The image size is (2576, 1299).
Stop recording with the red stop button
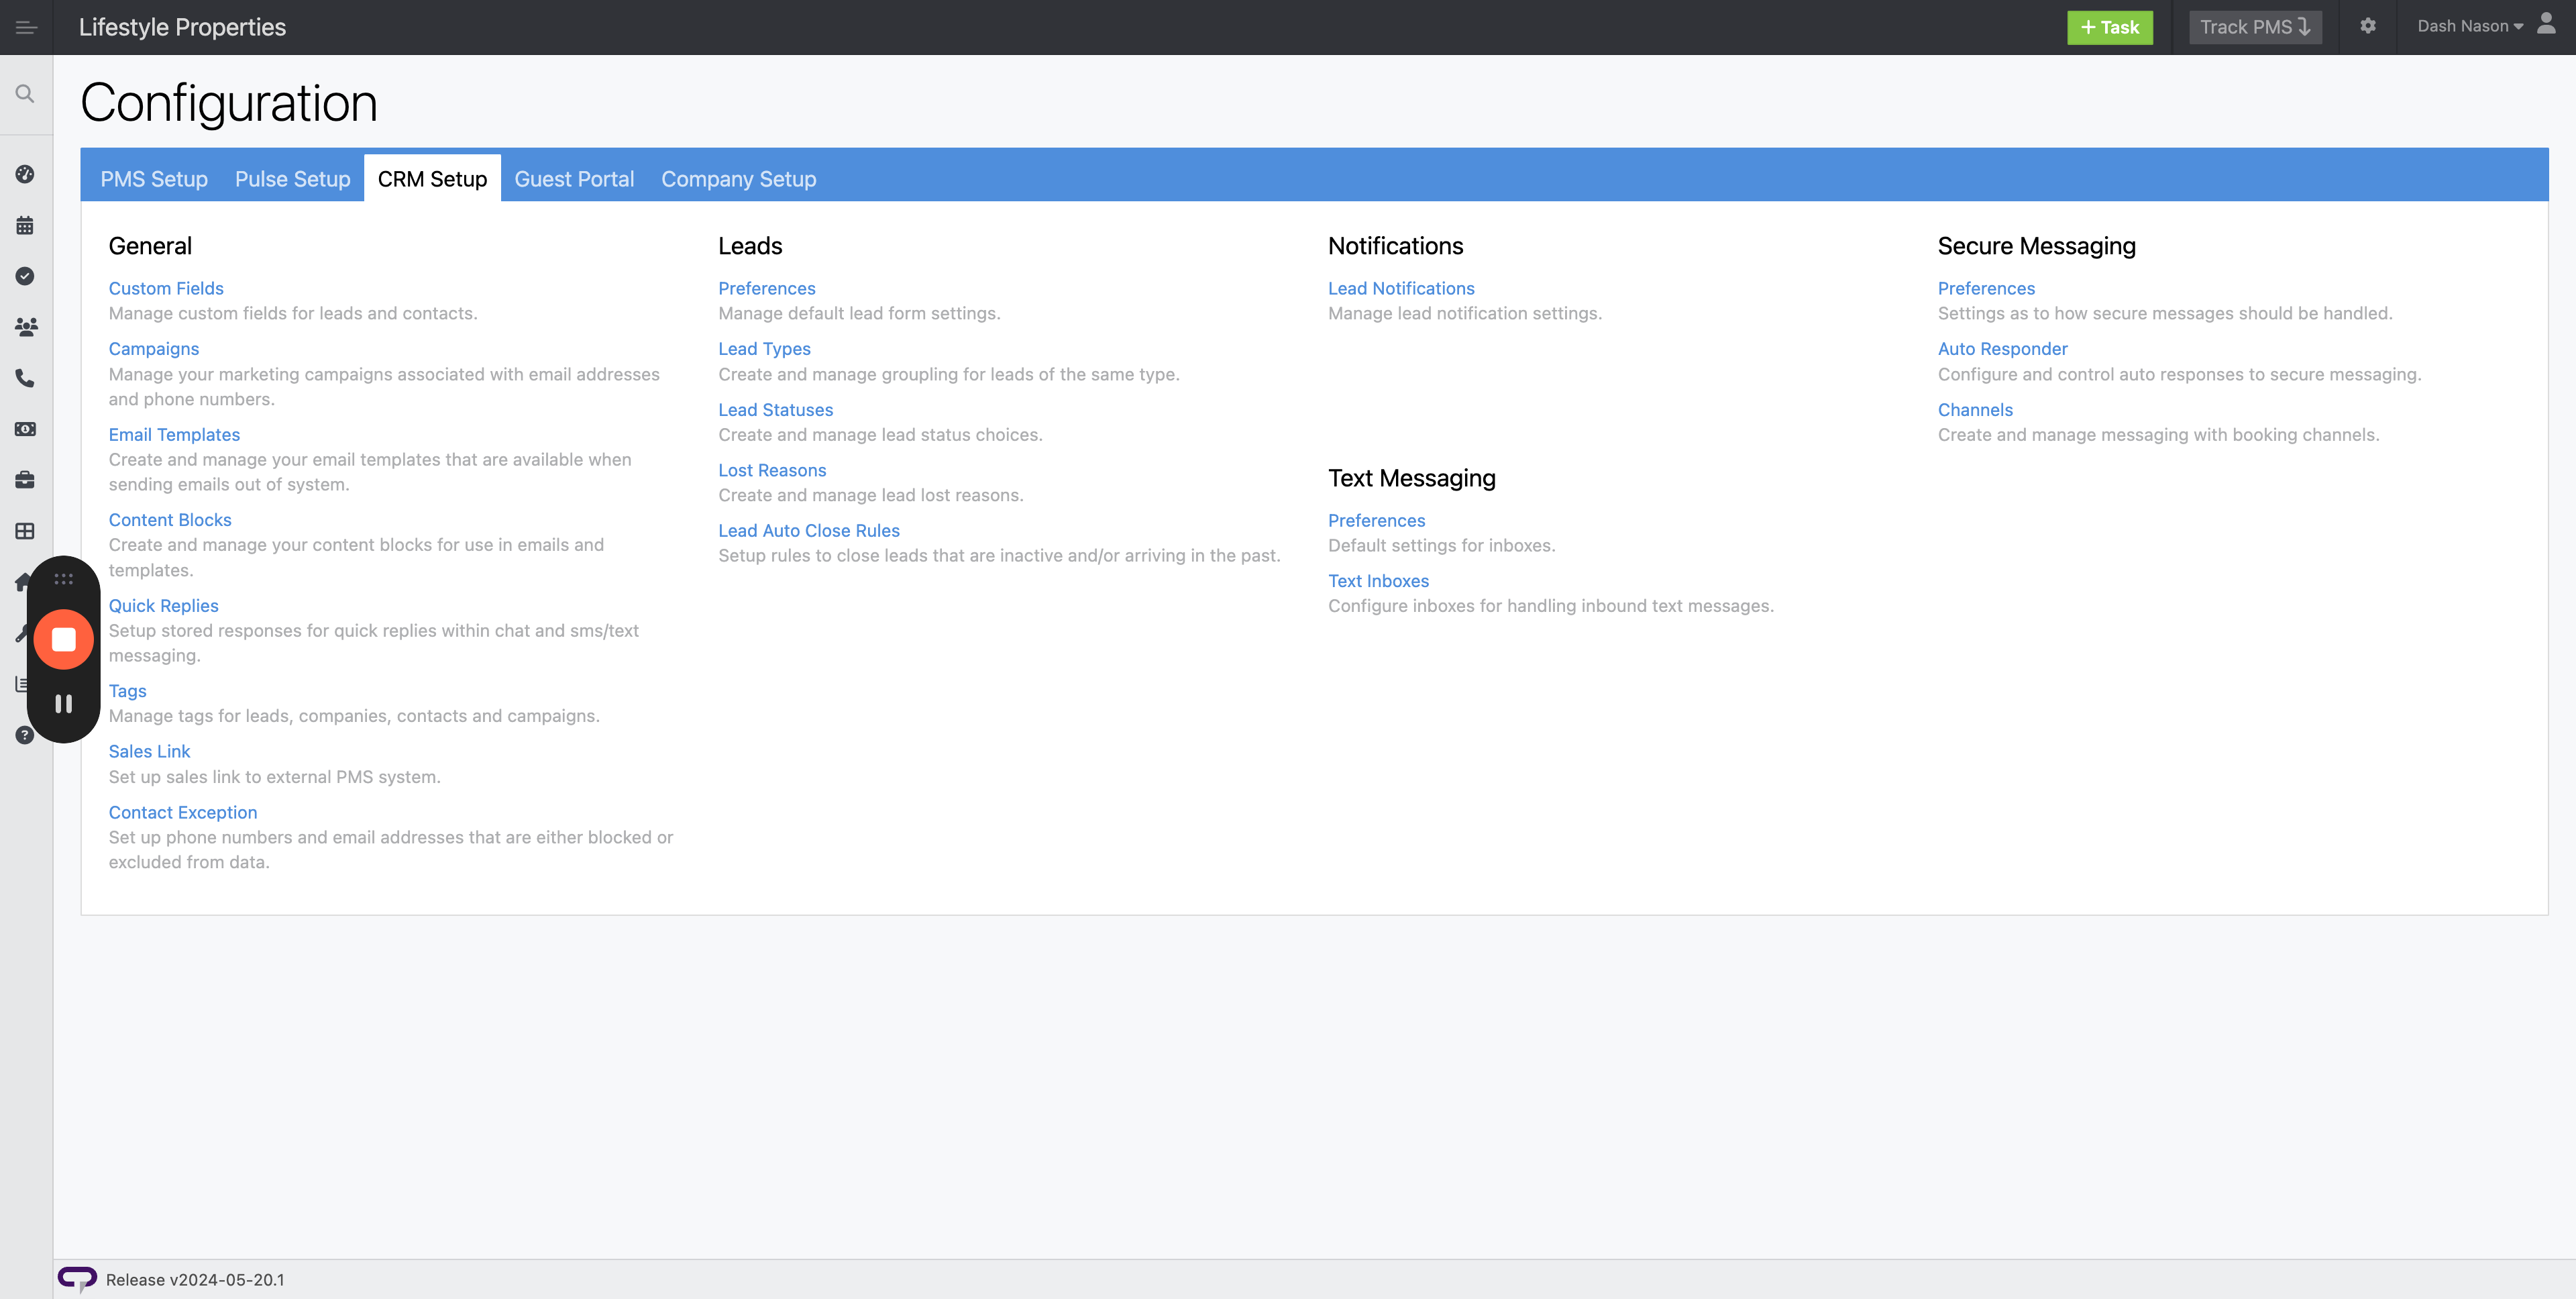[63, 639]
